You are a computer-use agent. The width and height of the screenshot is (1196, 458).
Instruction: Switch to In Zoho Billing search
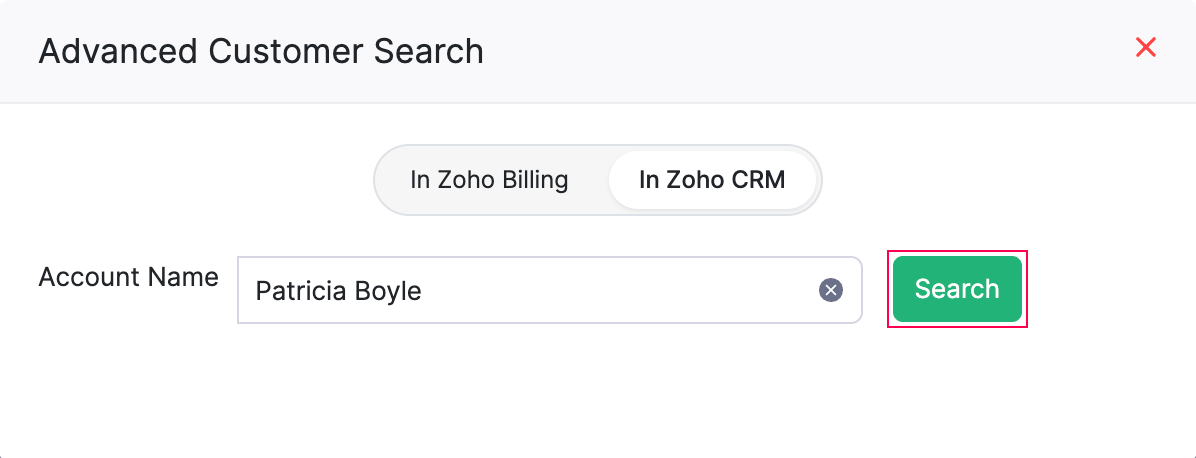point(489,180)
